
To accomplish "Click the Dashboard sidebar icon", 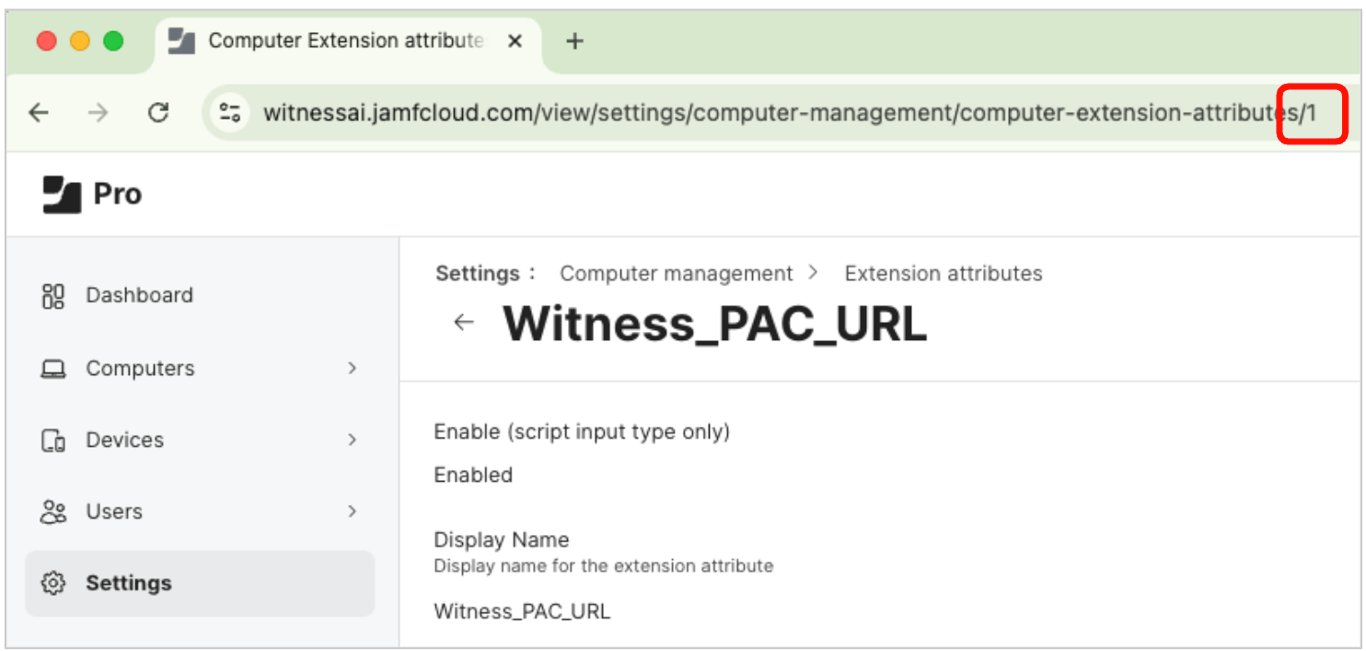I will [x=53, y=296].
